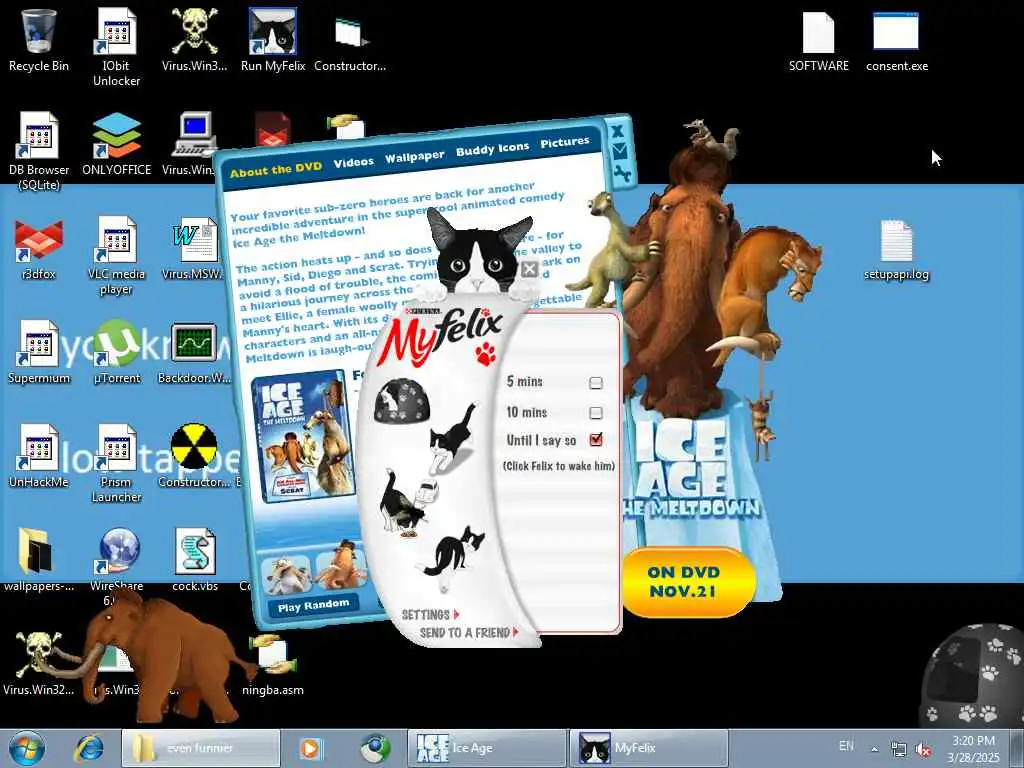Select the Prism Launcher shortcut
The height and width of the screenshot is (768, 1024).
[116, 464]
